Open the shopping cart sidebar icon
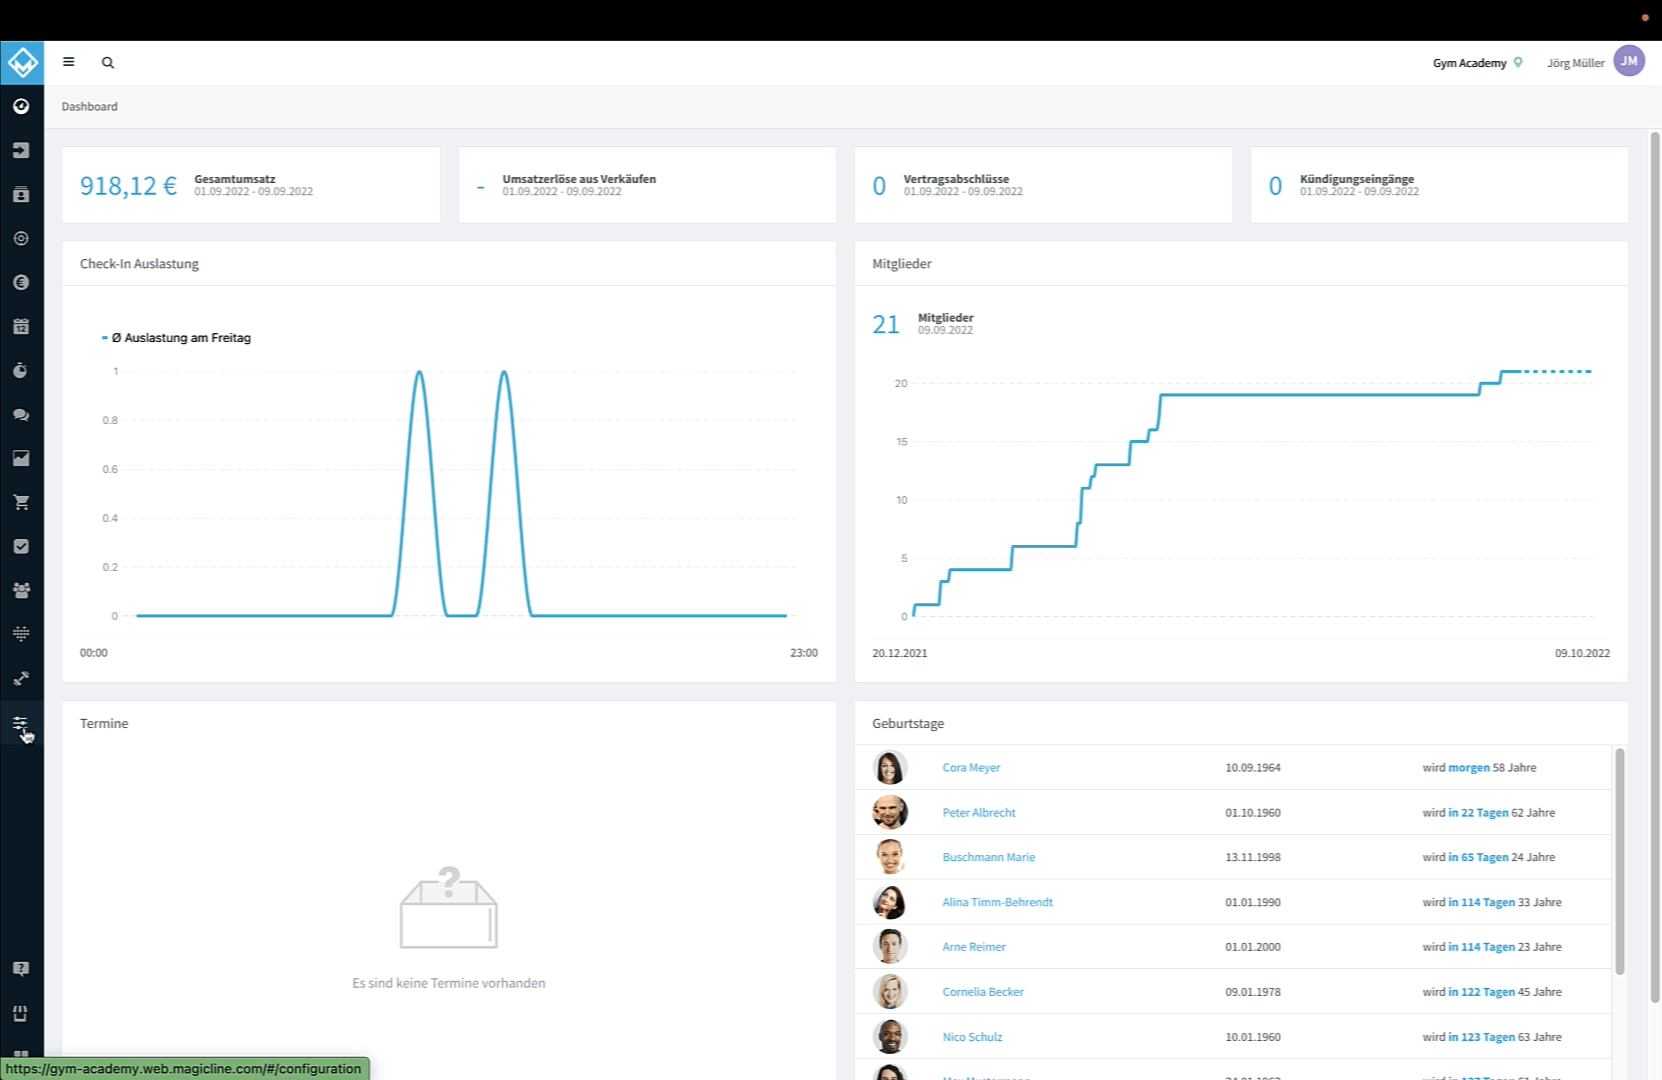This screenshot has width=1662, height=1080. tap(21, 502)
